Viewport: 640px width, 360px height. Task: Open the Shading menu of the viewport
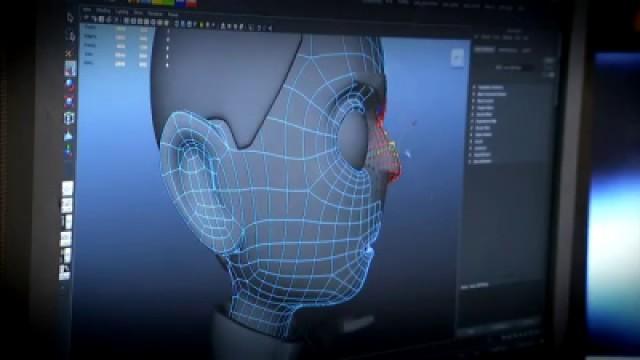coord(104,11)
